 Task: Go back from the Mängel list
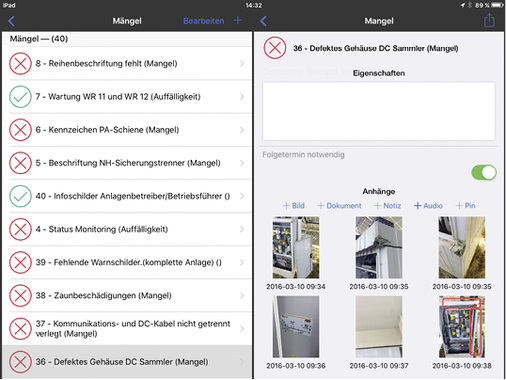pyautogui.click(x=11, y=21)
